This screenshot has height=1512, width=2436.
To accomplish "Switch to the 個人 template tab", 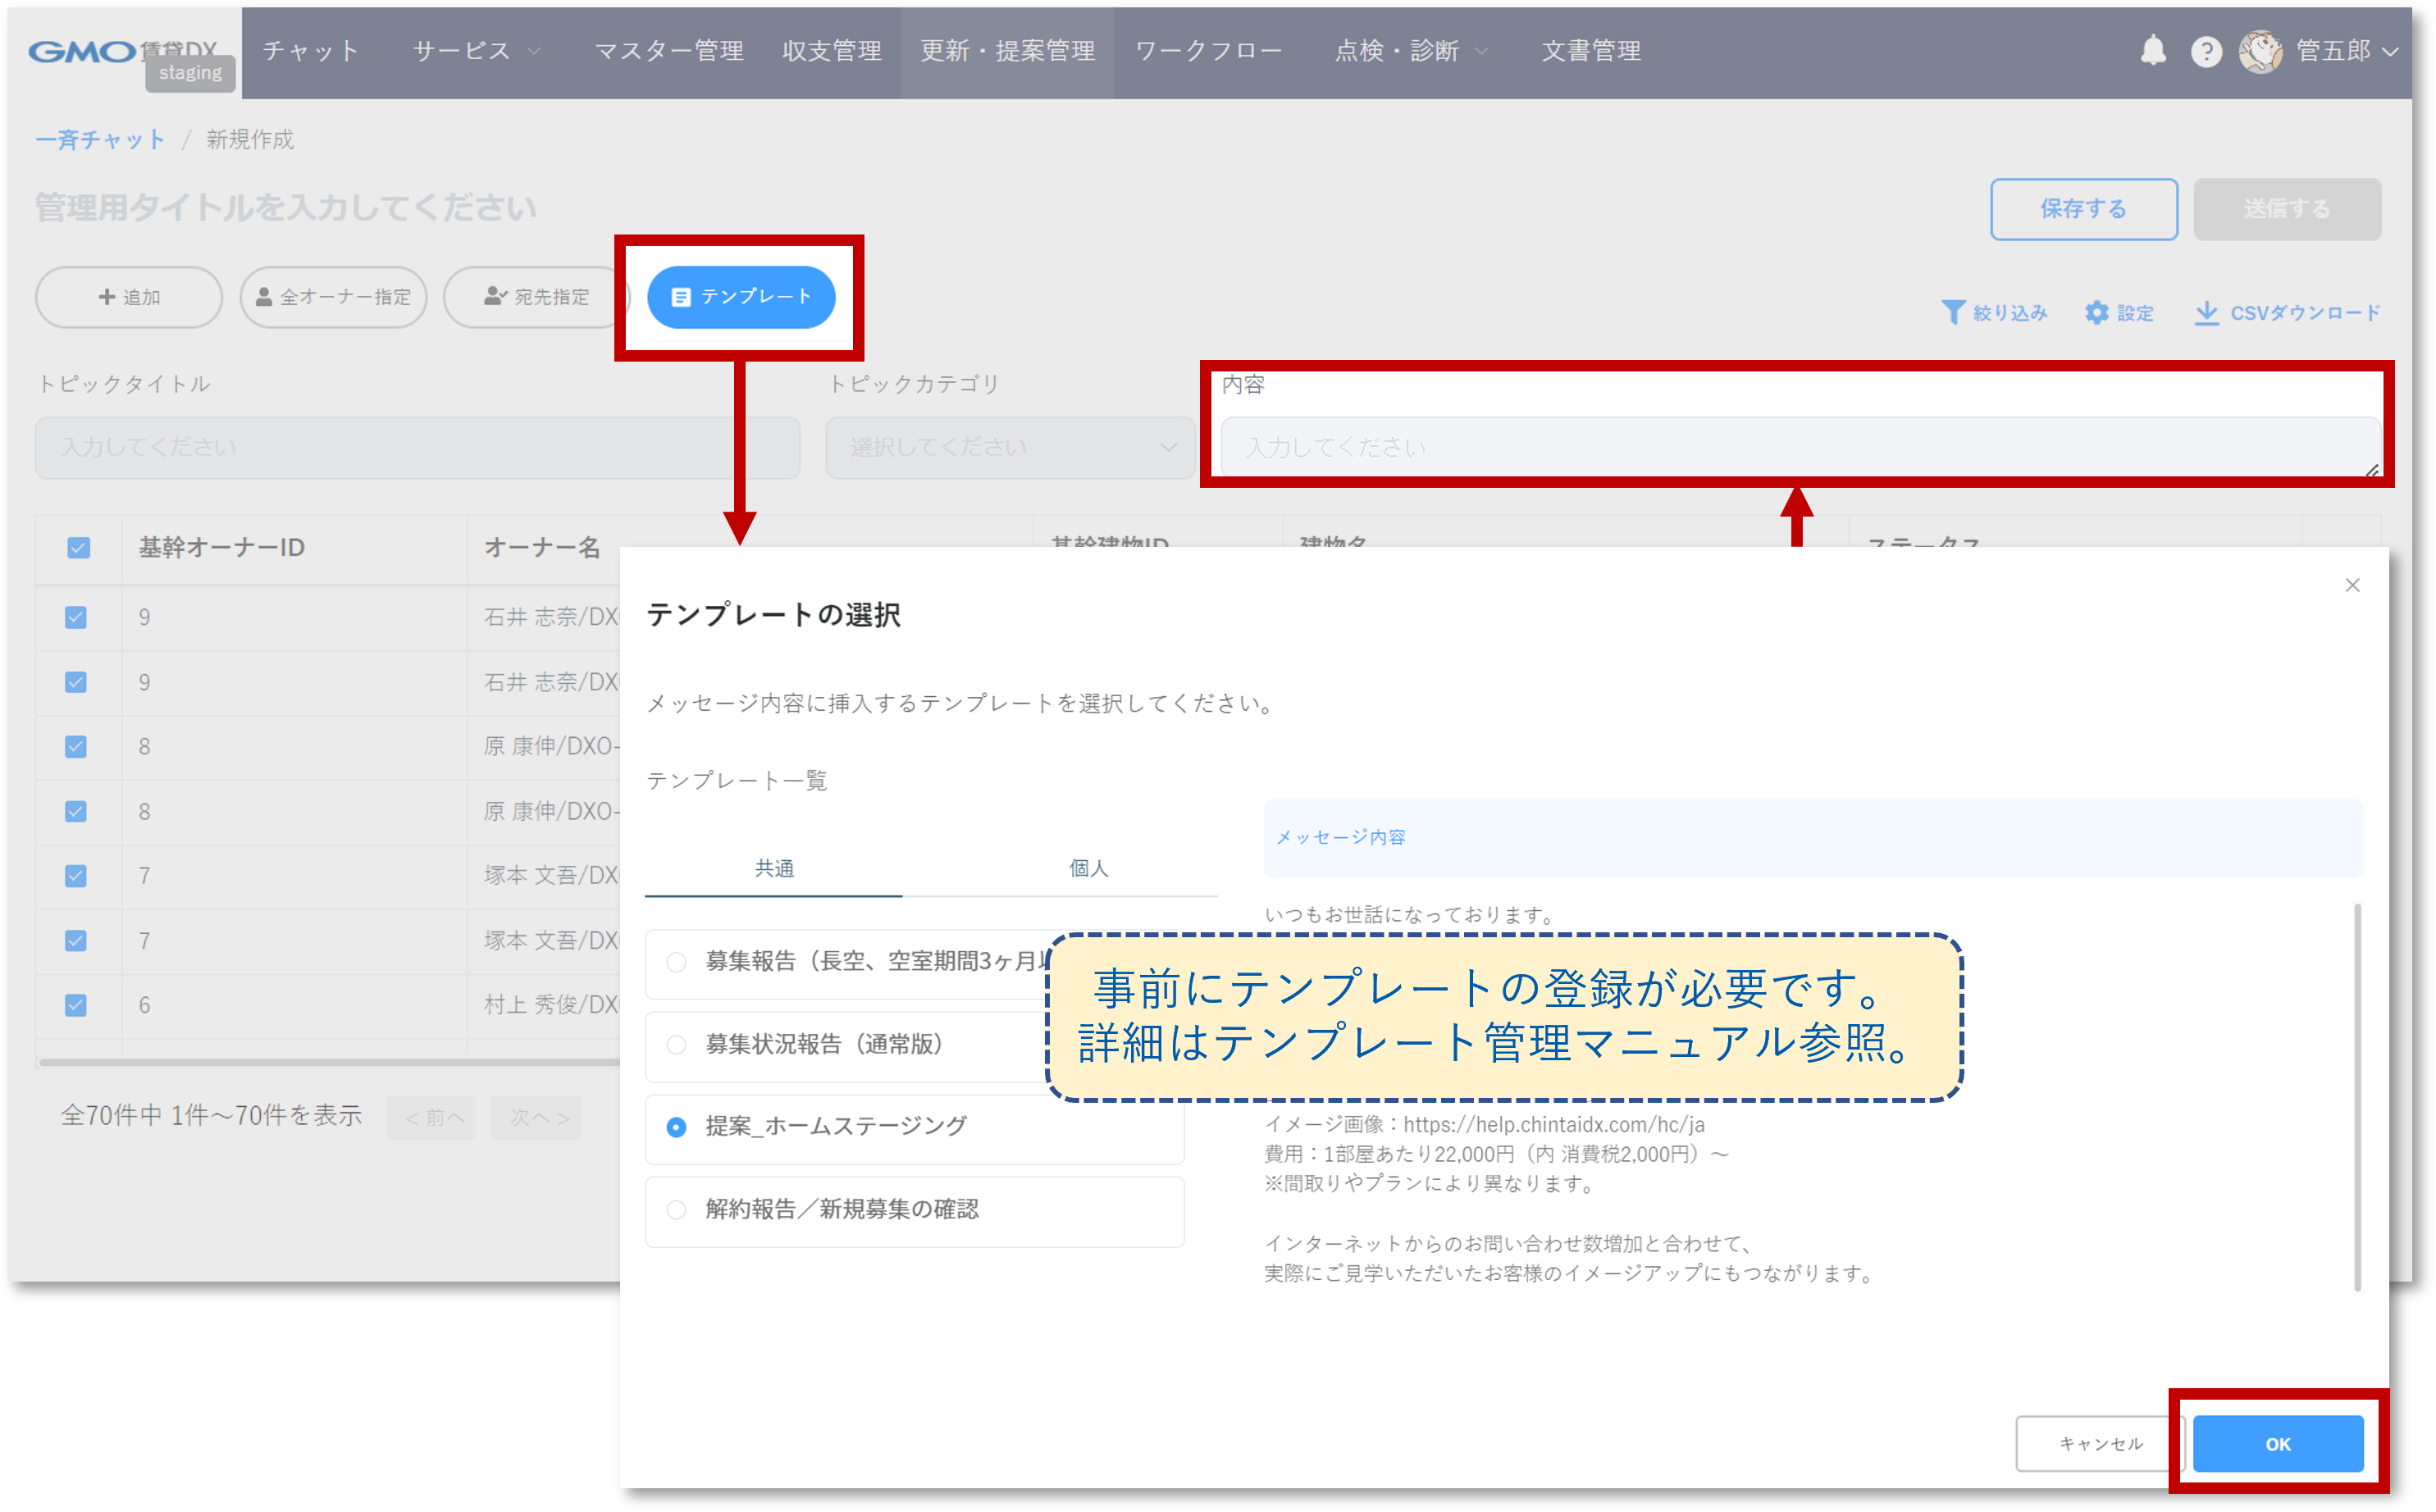I will [x=1088, y=868].
